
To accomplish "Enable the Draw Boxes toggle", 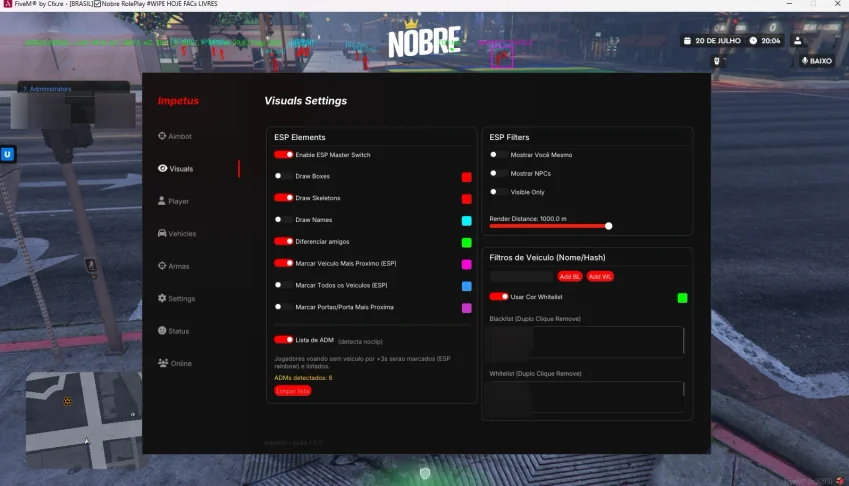I will (284, 176).
